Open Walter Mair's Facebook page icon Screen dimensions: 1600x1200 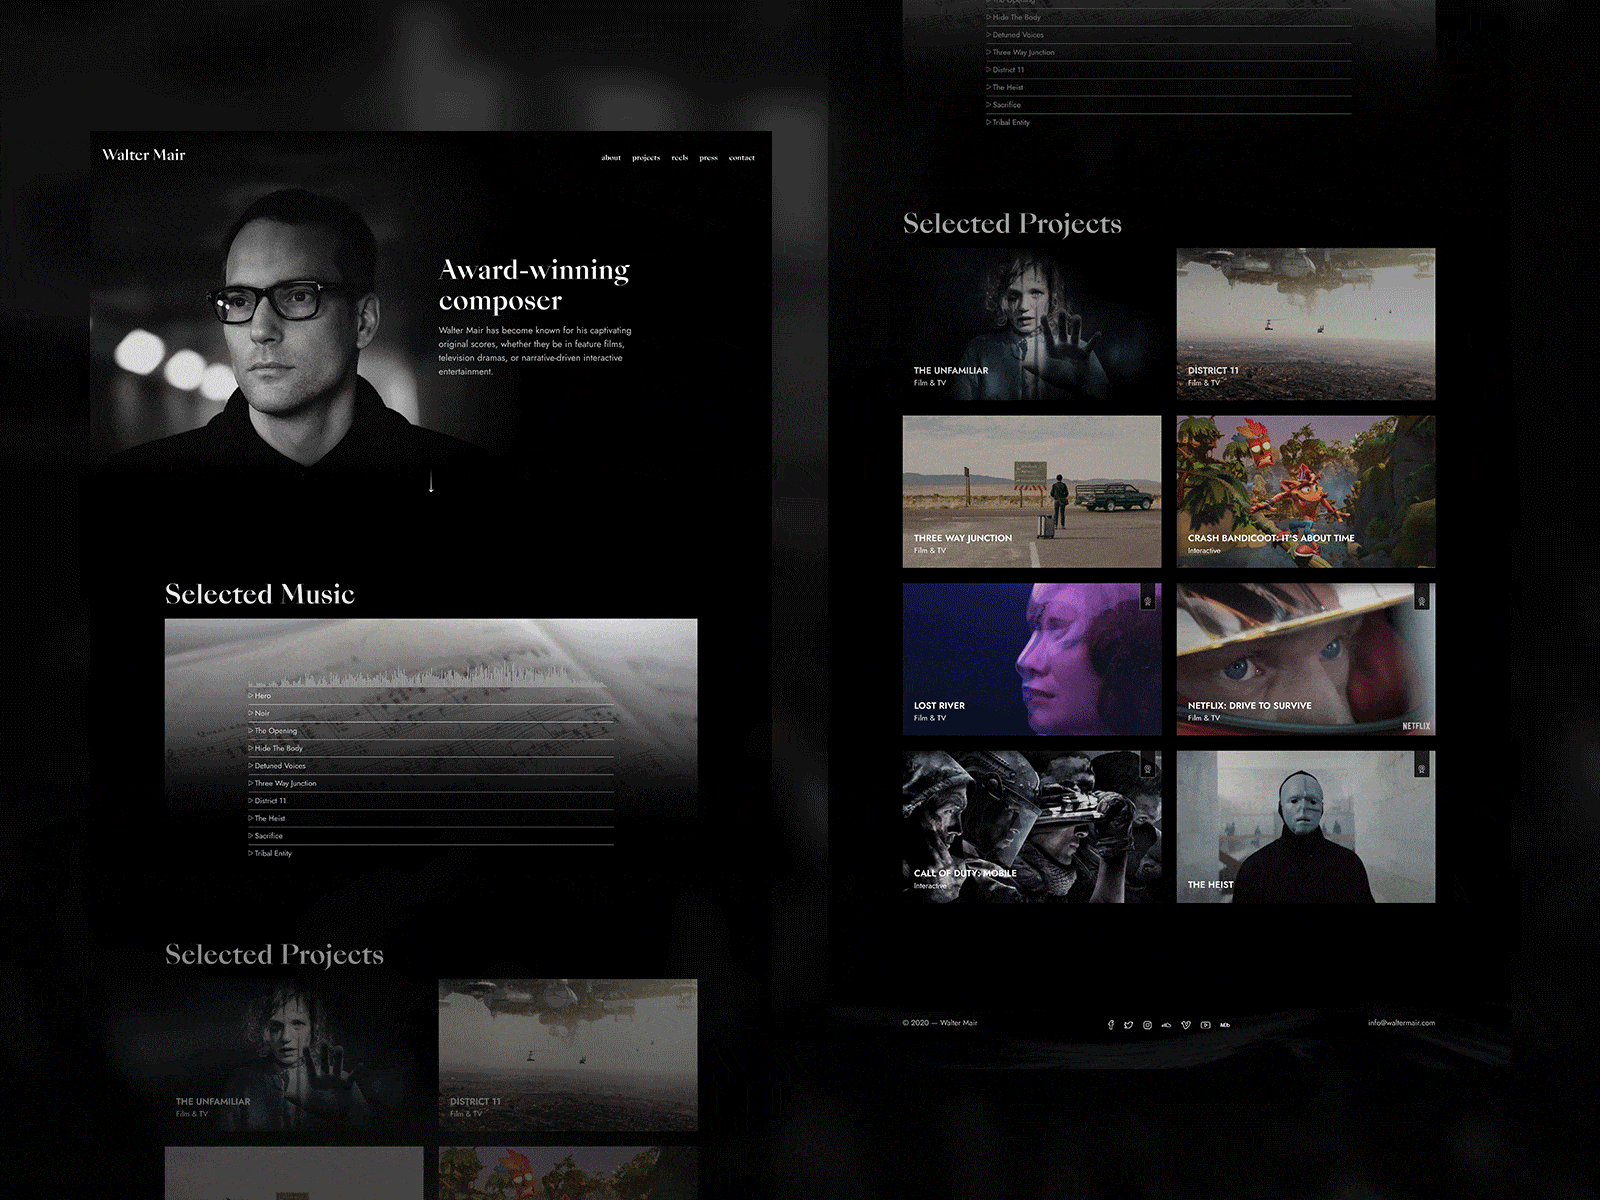(1111, 1025)
